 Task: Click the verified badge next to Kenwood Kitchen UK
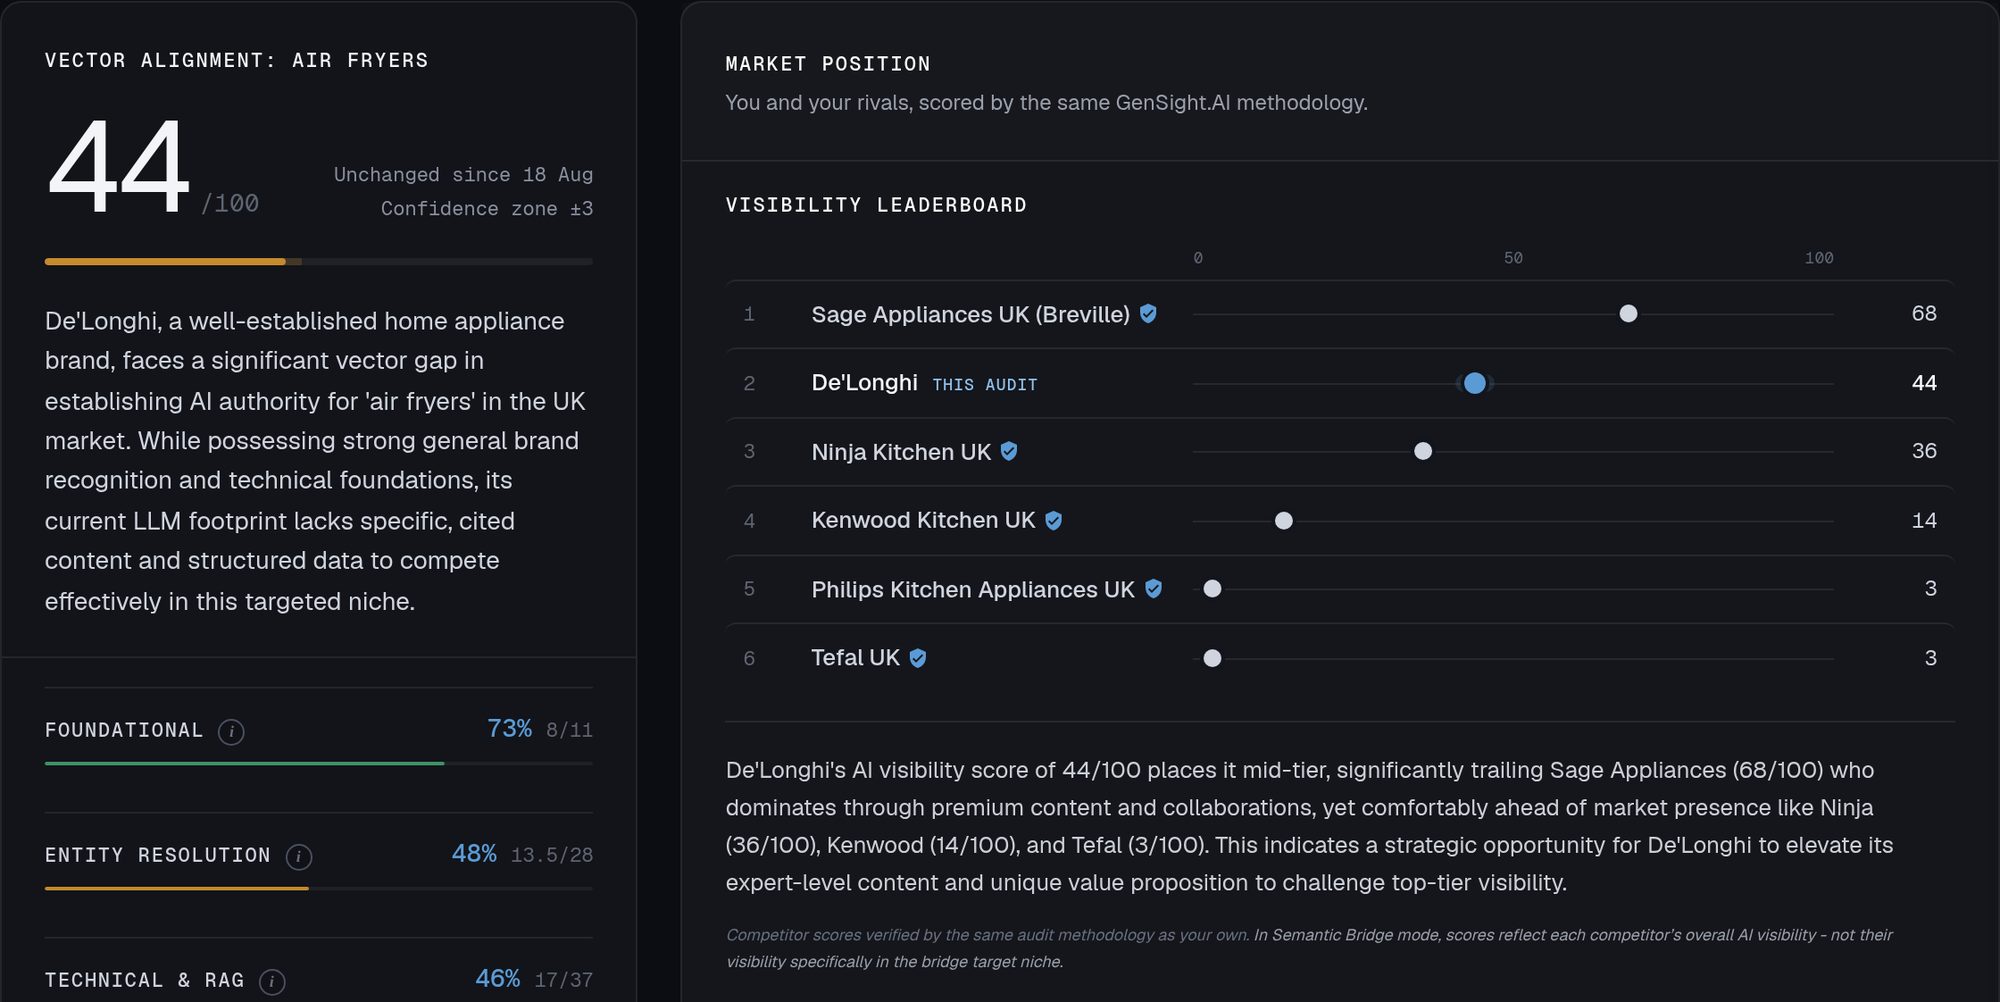click(1053, 521)
